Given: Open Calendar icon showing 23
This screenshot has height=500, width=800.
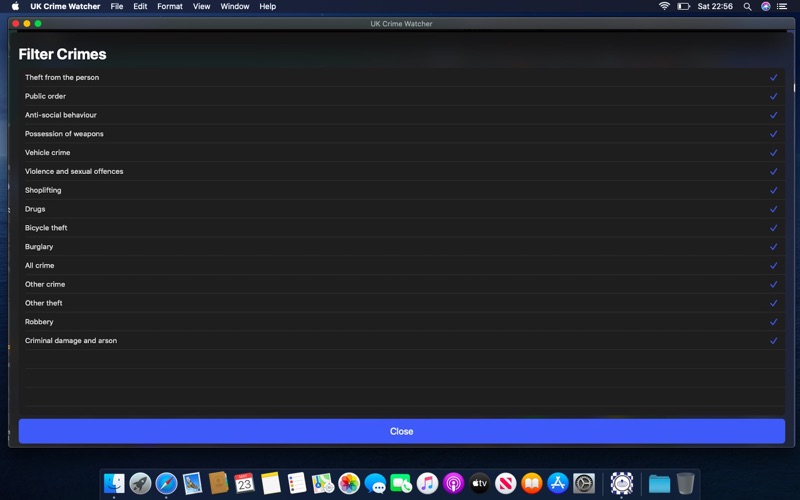Looking at the screenshot, I should point(244,483).
